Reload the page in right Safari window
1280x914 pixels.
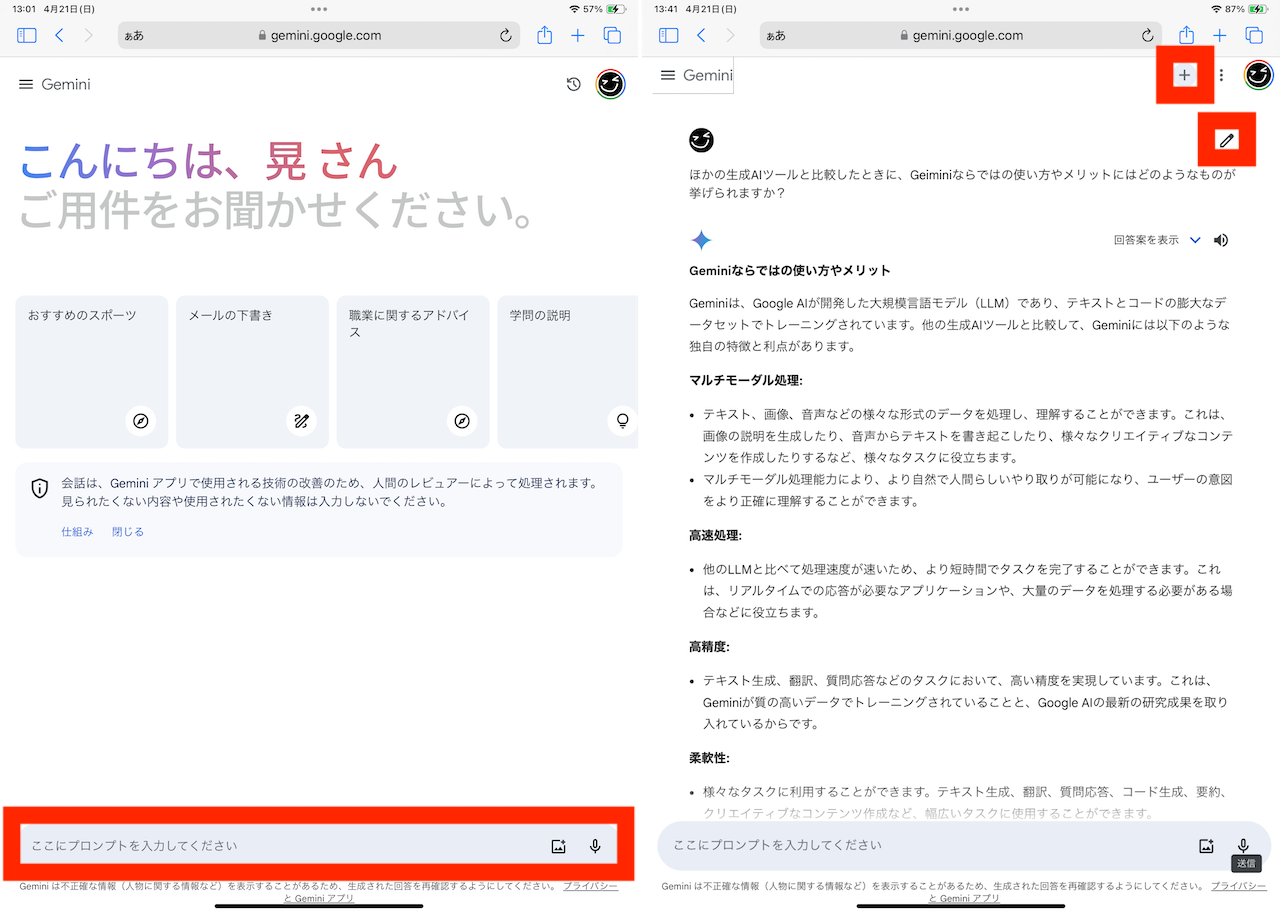click(1148, 36)
